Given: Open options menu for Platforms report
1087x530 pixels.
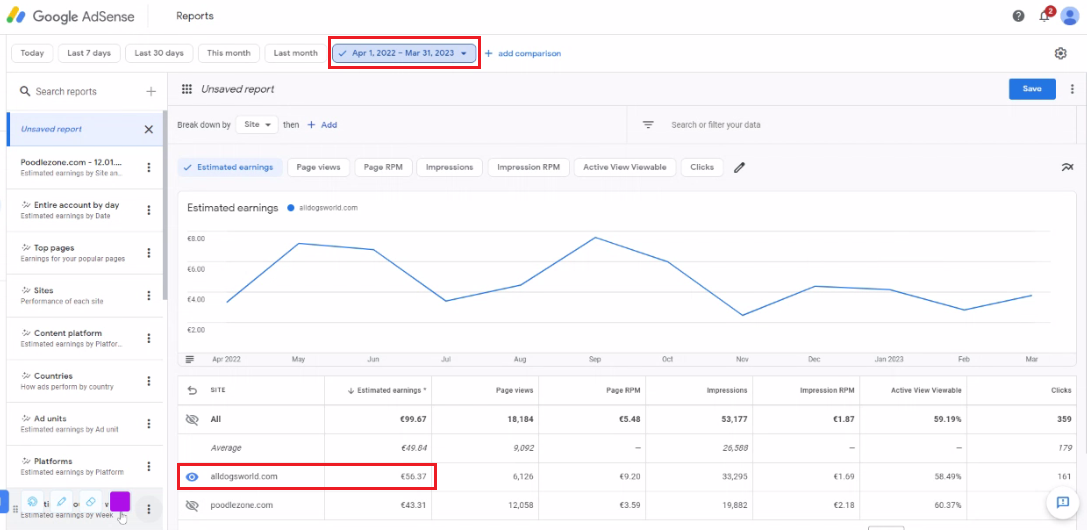Looking at the screenshot, I should [148, 466].
